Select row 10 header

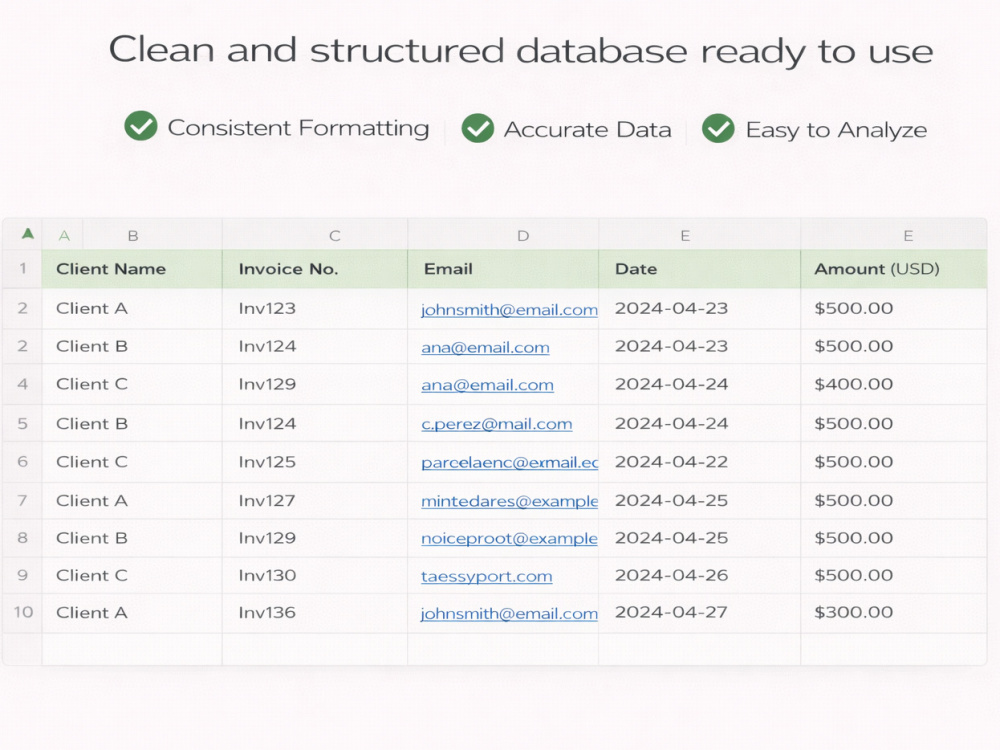(x=23, y=612)
